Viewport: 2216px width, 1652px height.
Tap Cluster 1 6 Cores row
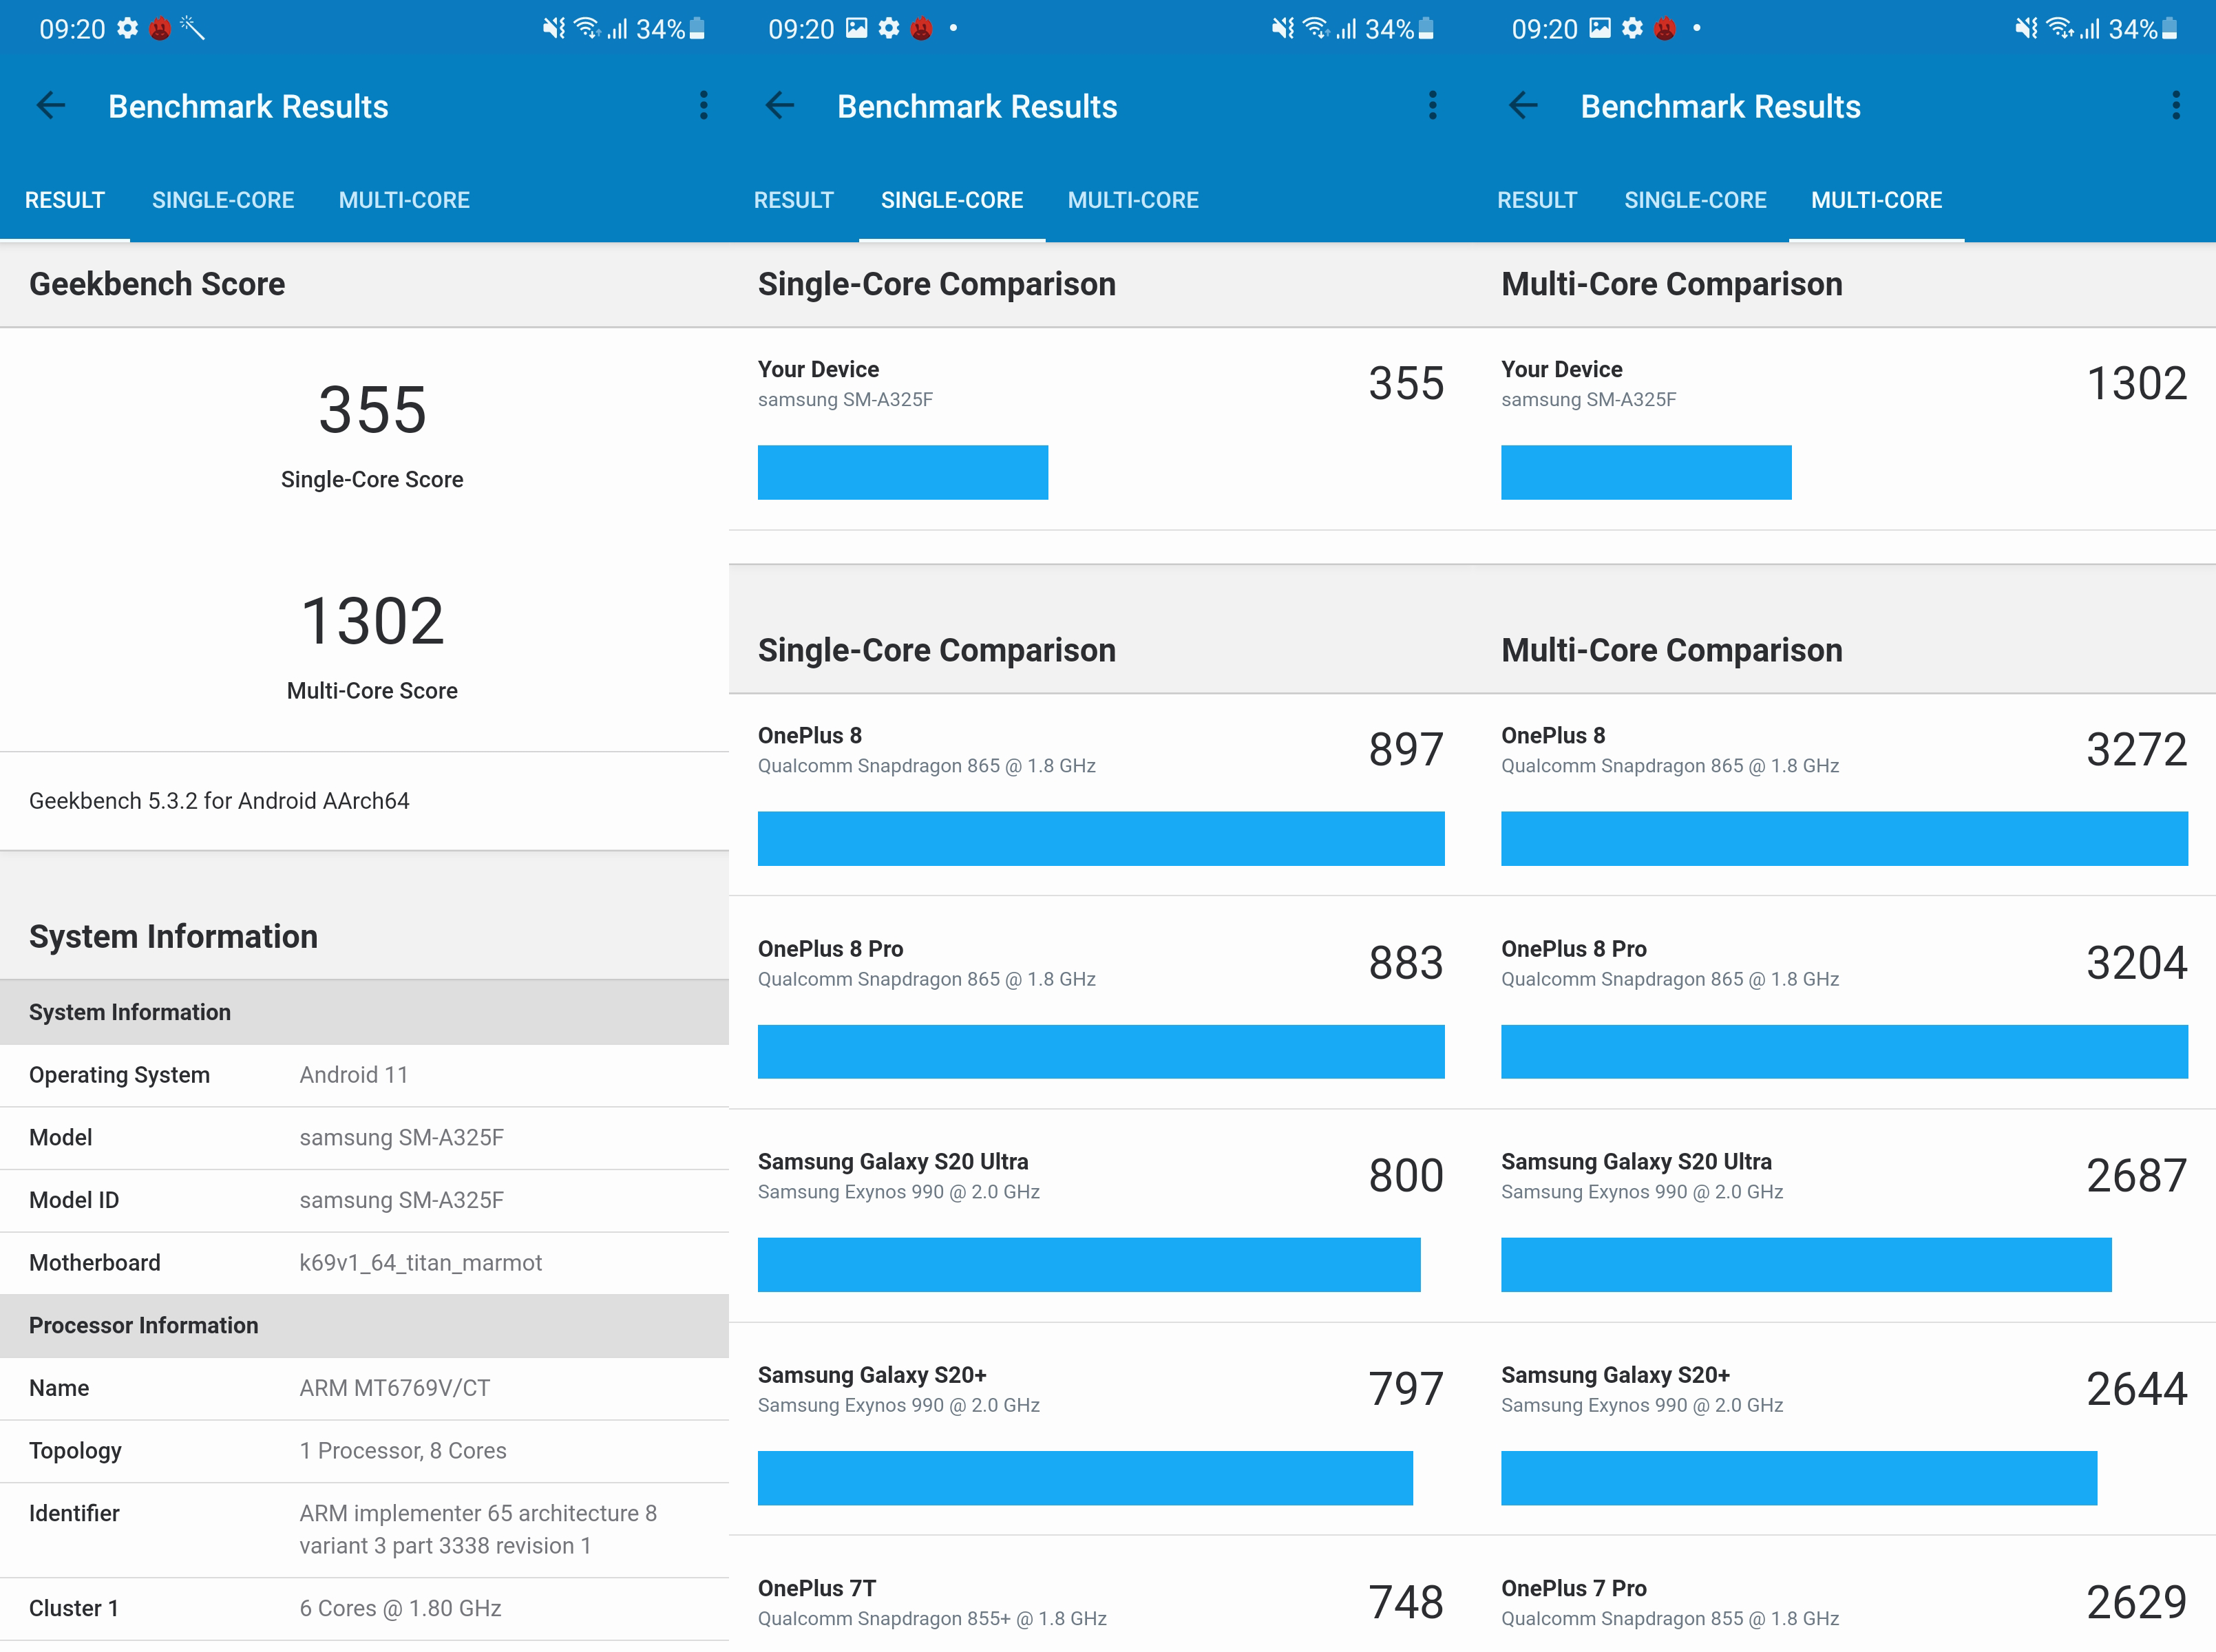coord(364,1608)
